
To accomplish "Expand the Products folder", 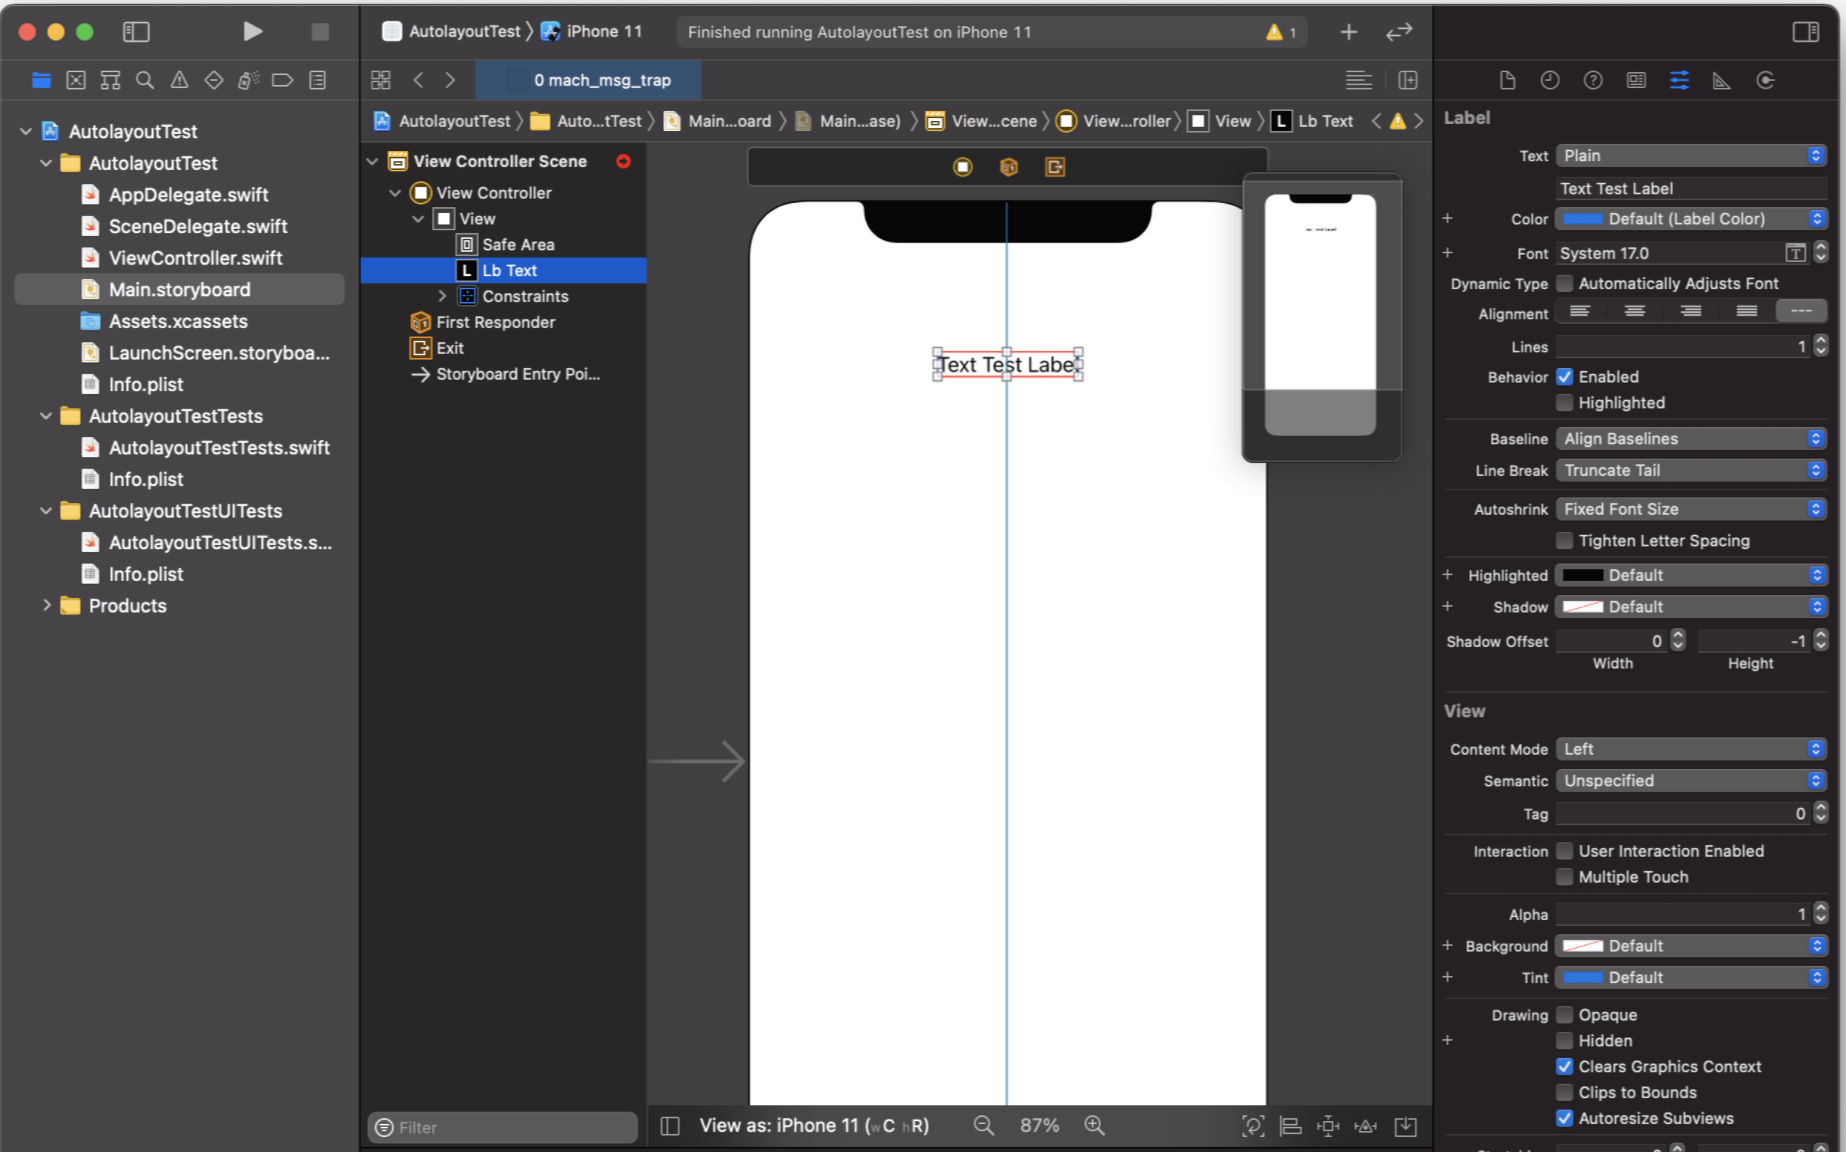I will (x=46, y=606).
